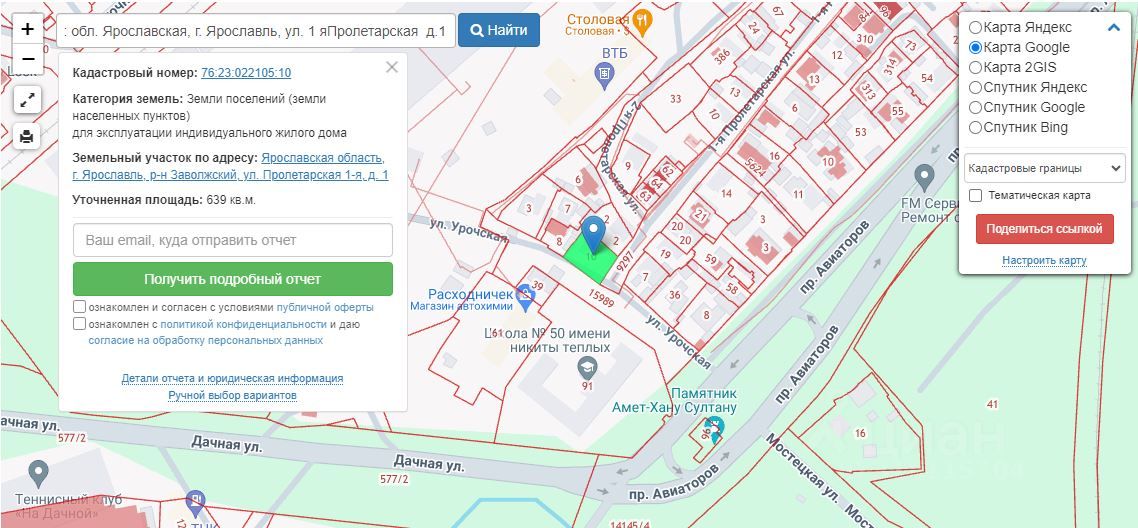Collapse the map layer panel chevron

(1113, 28)
